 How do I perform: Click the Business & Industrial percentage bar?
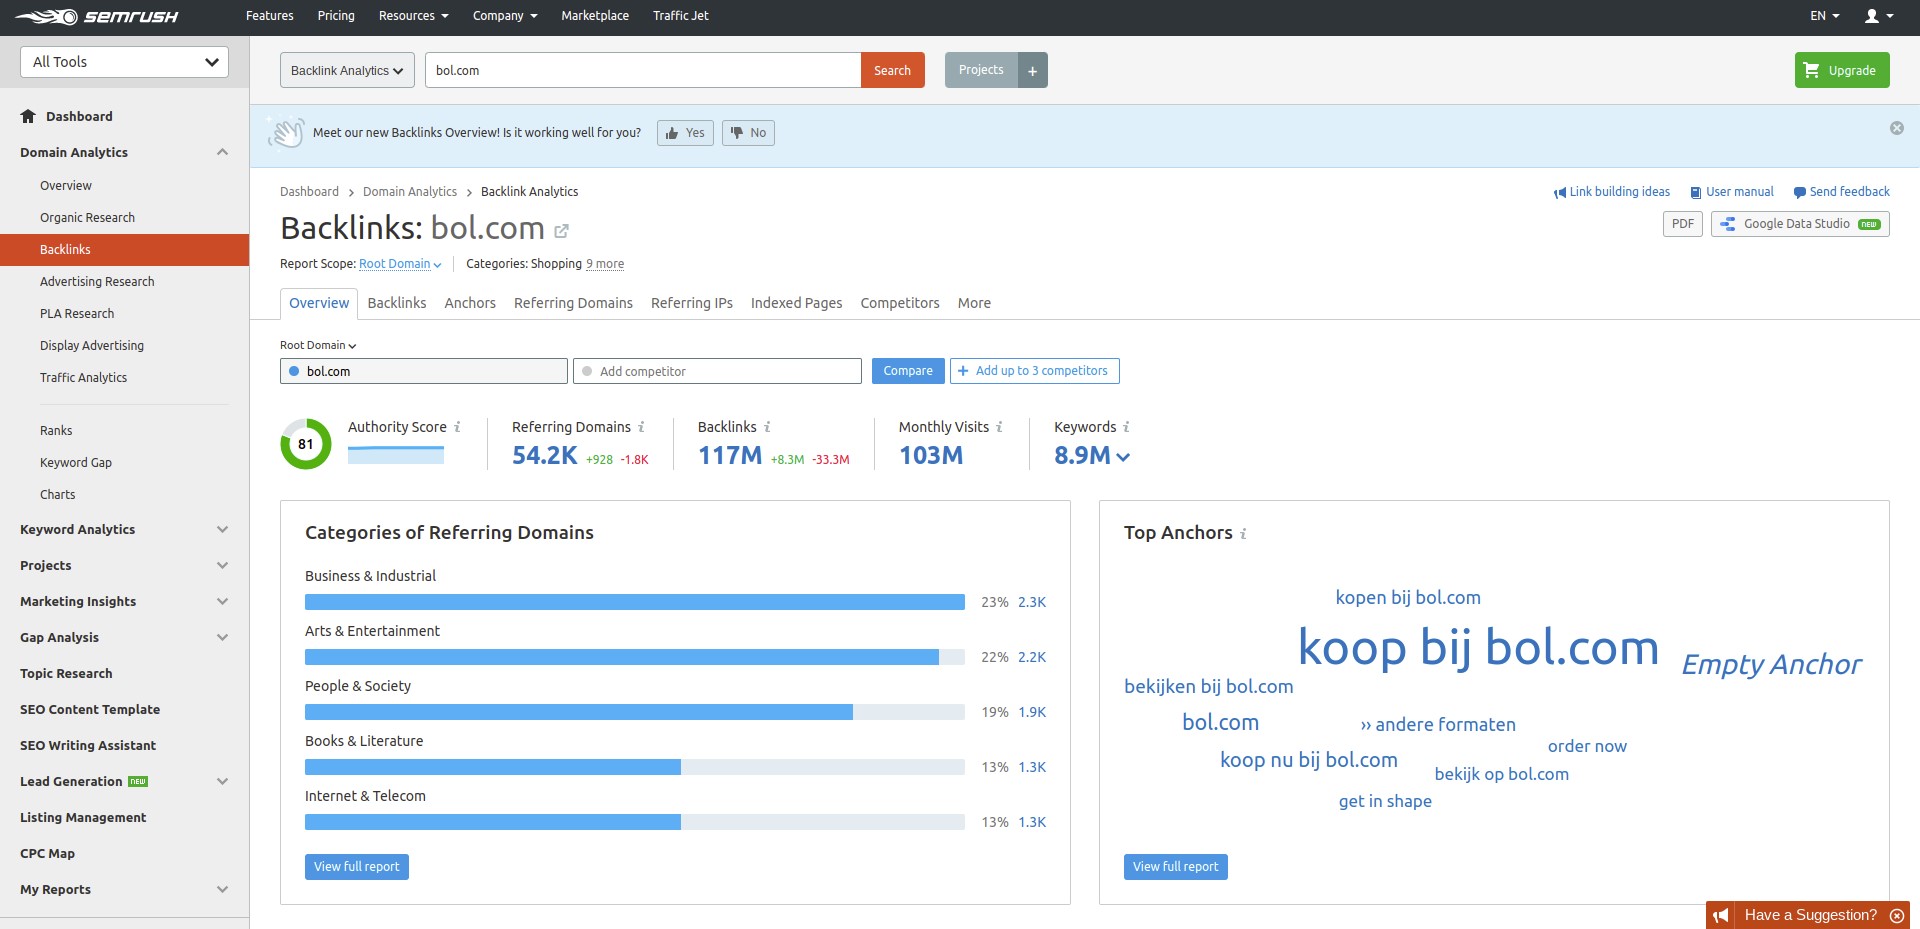point(635,602)
